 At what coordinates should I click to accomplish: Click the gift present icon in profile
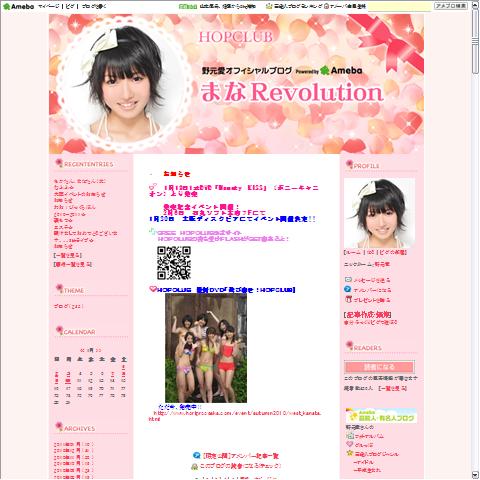[348, 299]
